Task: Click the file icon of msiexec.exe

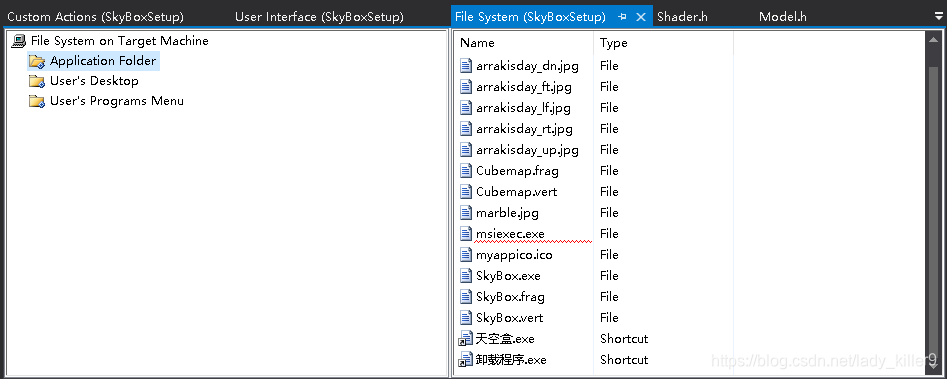Action: pos(466,234)
